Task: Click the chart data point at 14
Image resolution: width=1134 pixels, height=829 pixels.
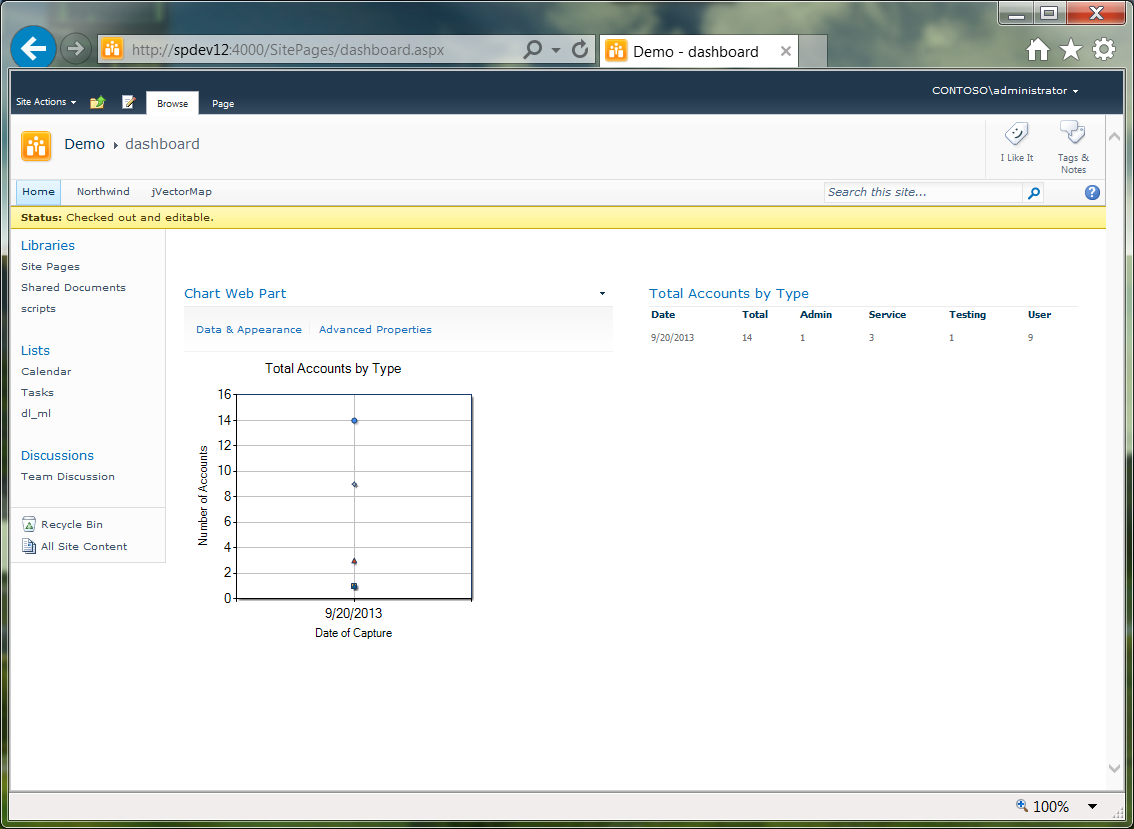Action: (354, 420)
